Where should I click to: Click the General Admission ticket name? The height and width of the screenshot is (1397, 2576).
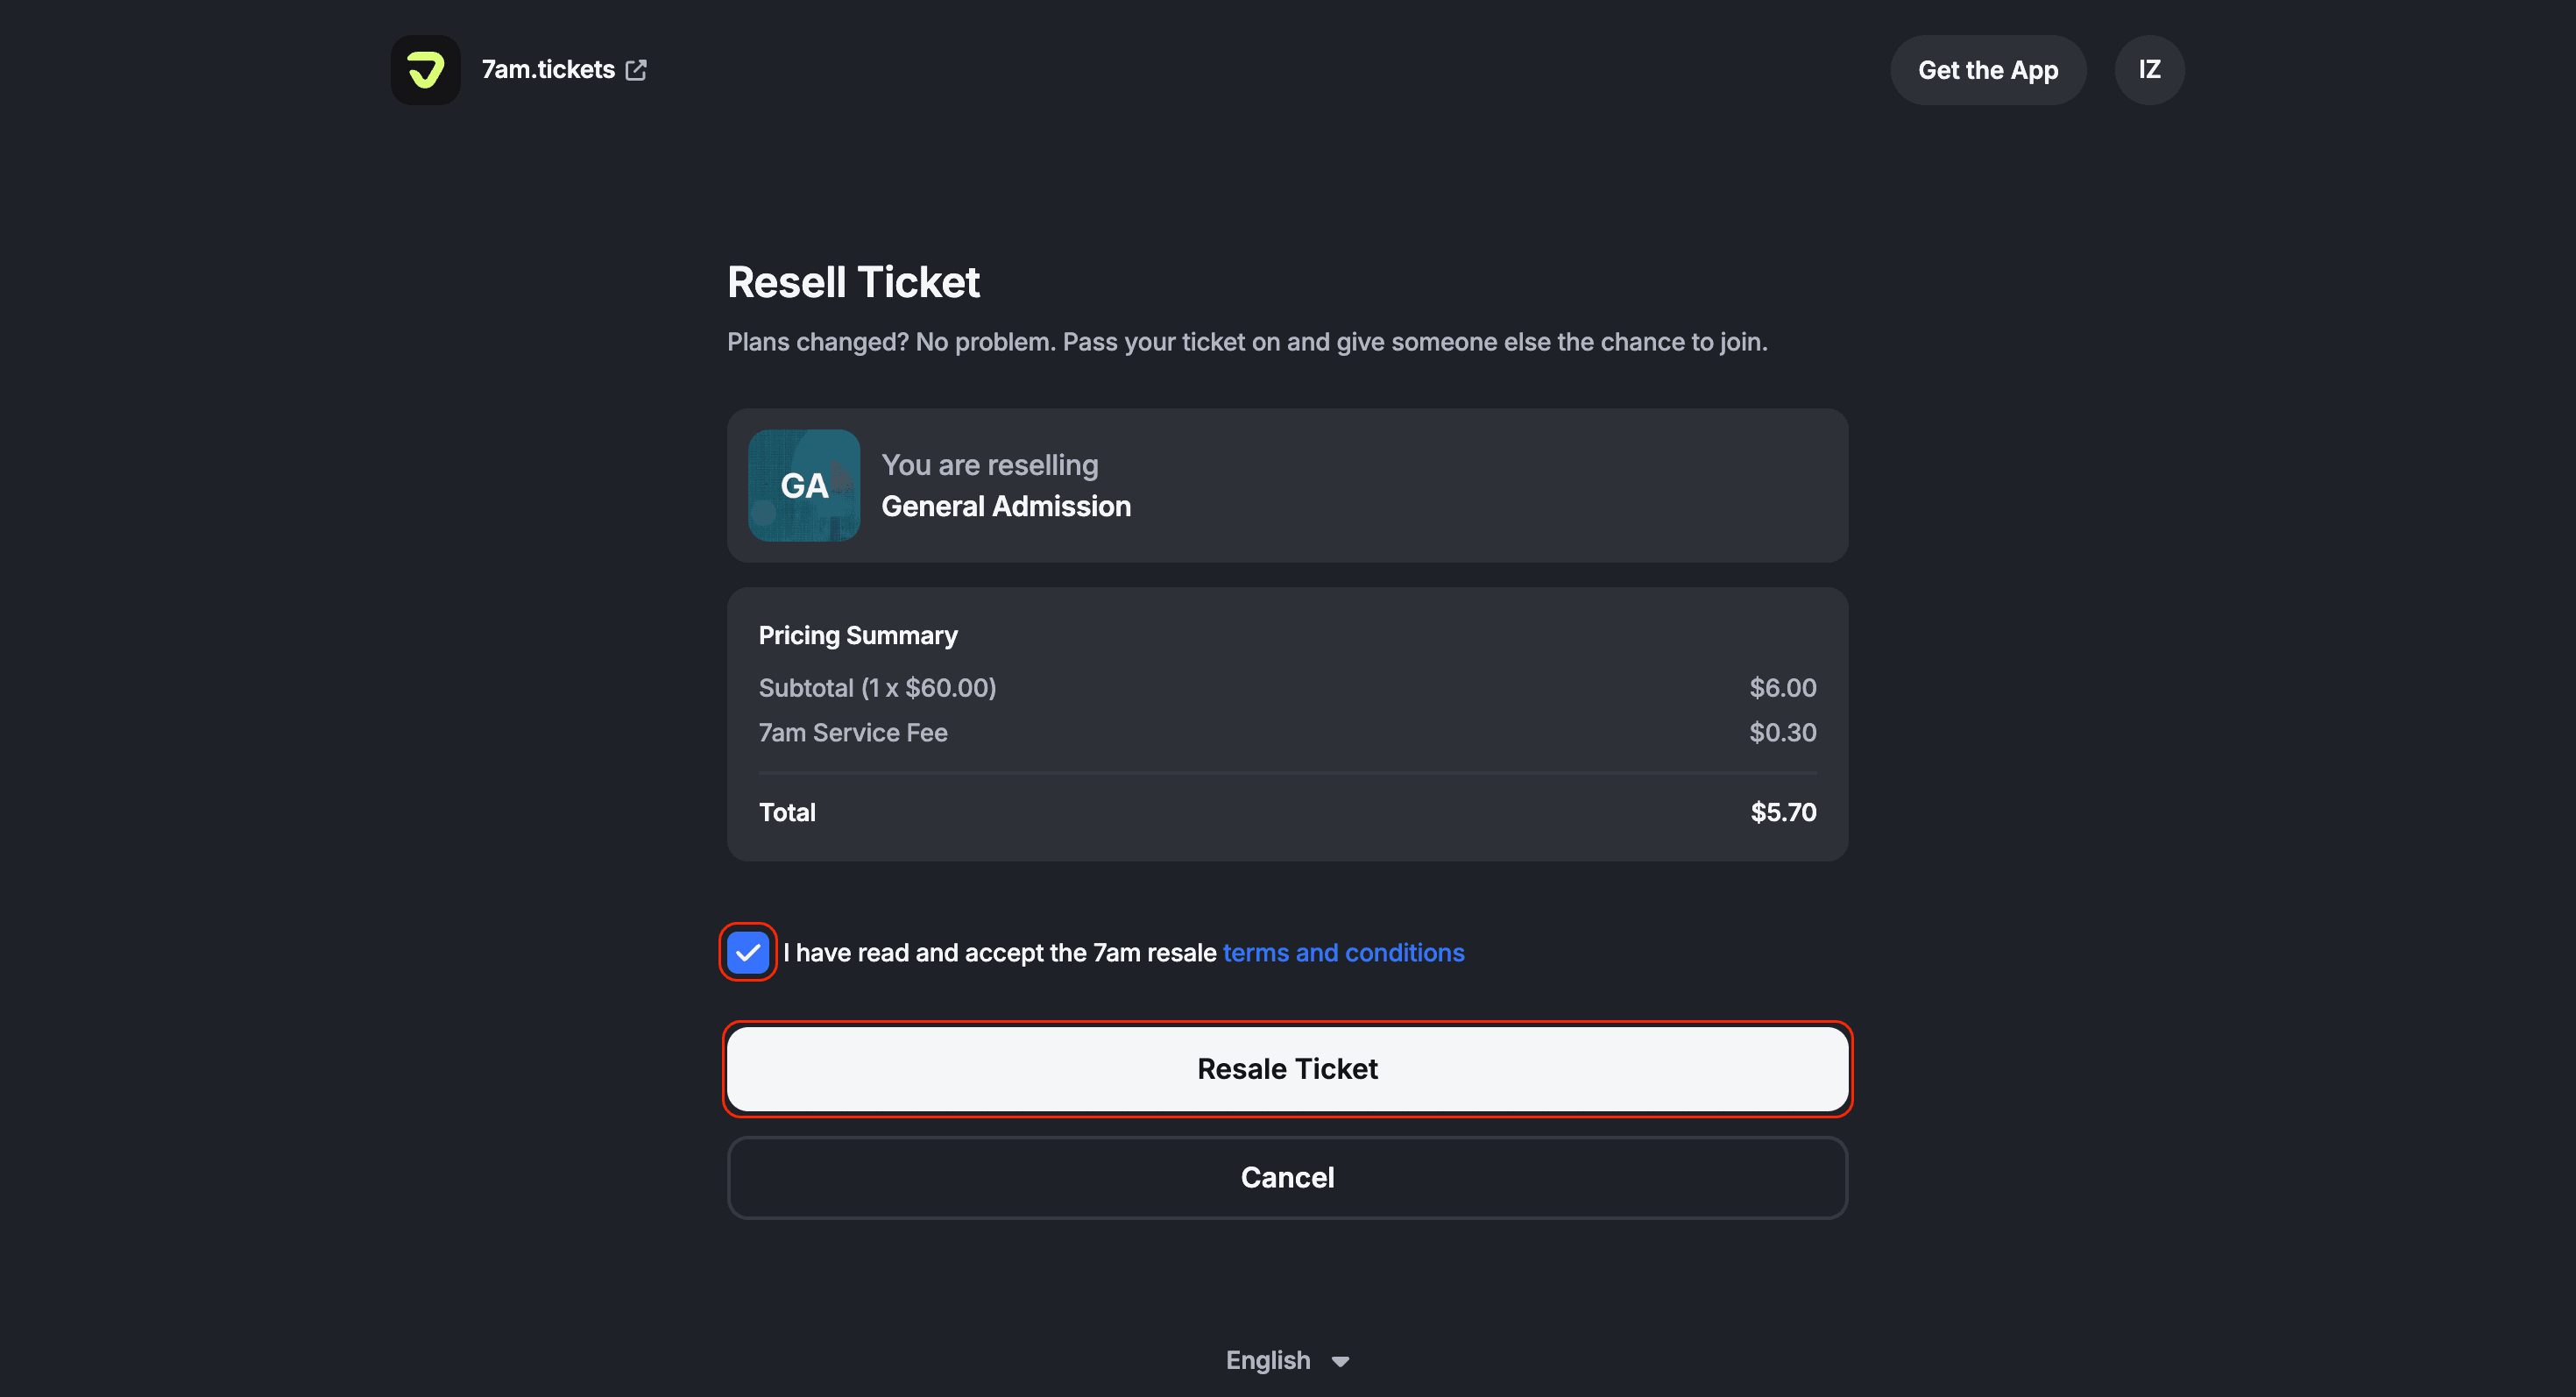tap(1005, 506)
